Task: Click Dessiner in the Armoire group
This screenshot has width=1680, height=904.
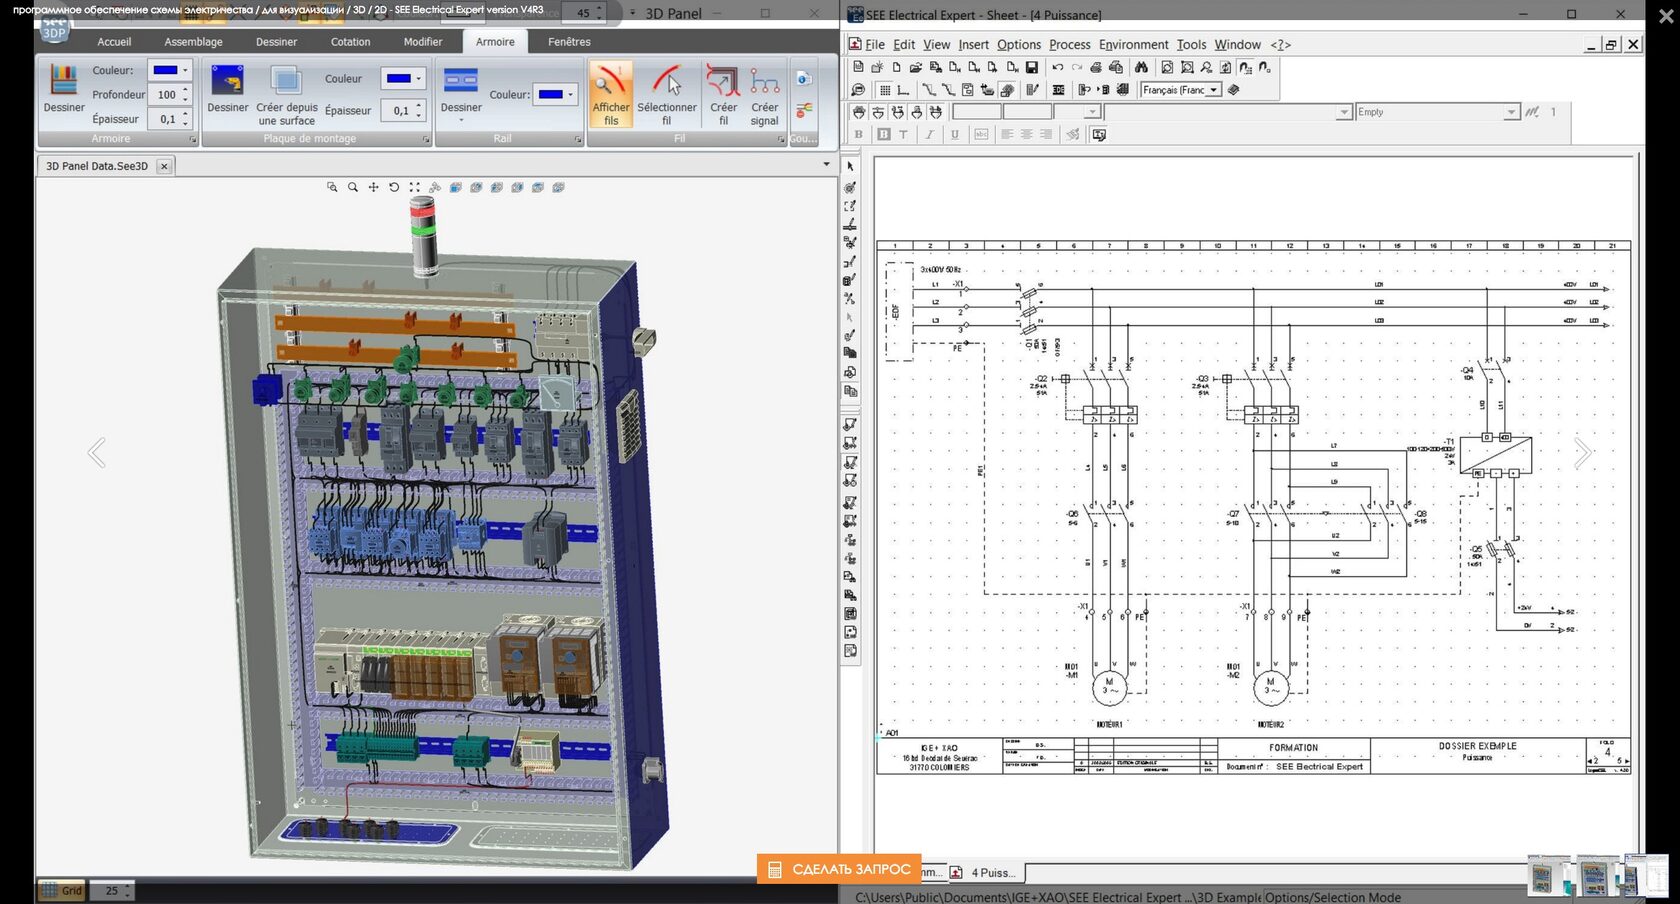Action: [x=64, y=89]
